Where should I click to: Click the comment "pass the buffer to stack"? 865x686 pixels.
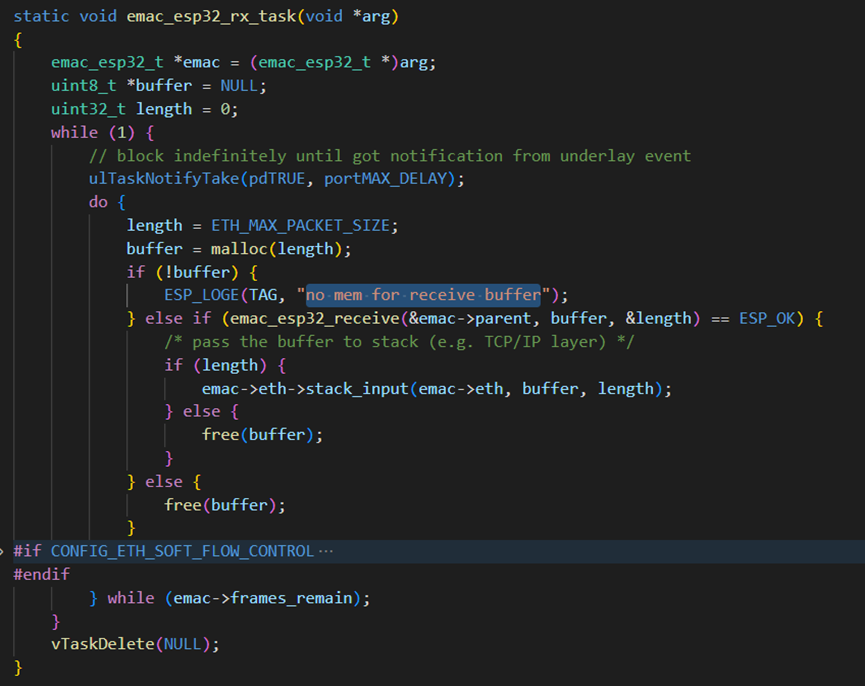pyautogui.click(x=399, y=342)
